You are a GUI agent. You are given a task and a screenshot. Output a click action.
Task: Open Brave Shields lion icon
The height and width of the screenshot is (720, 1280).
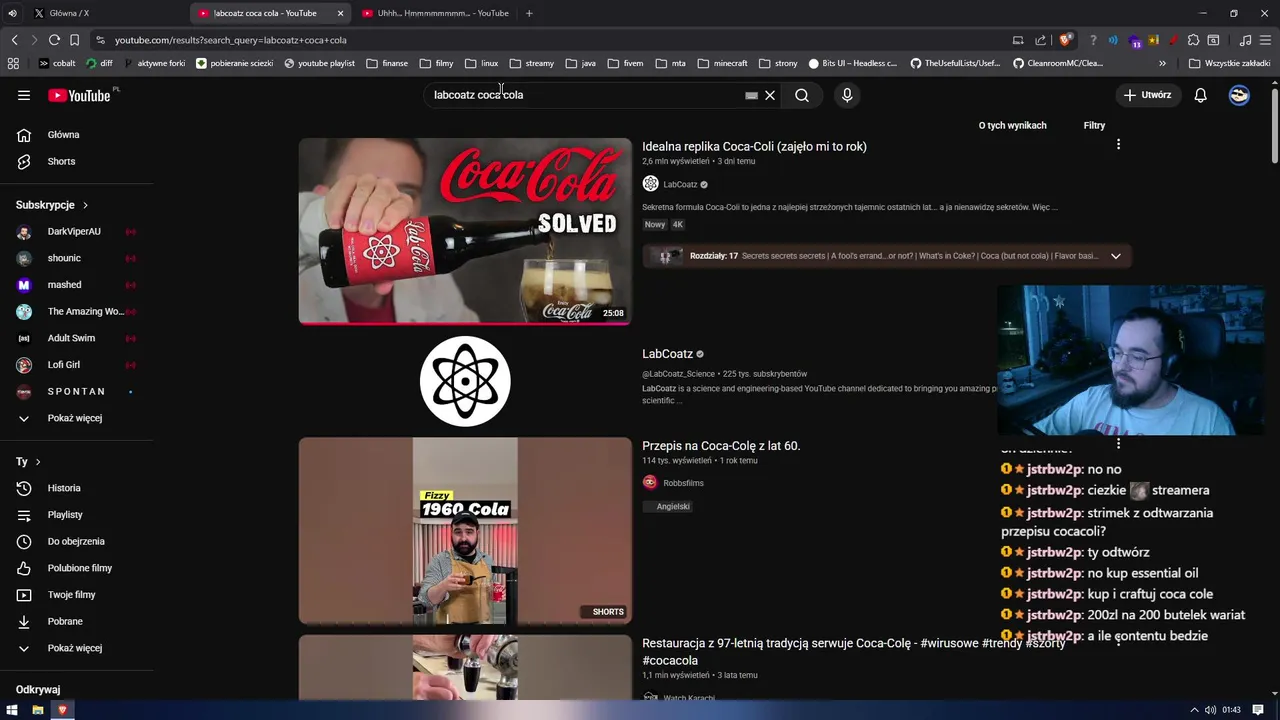tap(1065, 40)
